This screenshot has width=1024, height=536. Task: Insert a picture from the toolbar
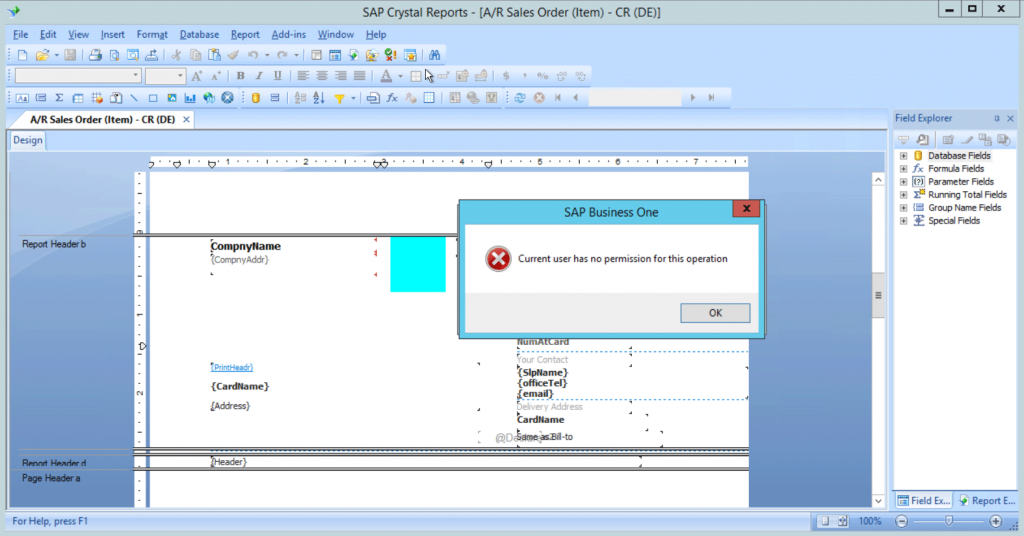172,98
